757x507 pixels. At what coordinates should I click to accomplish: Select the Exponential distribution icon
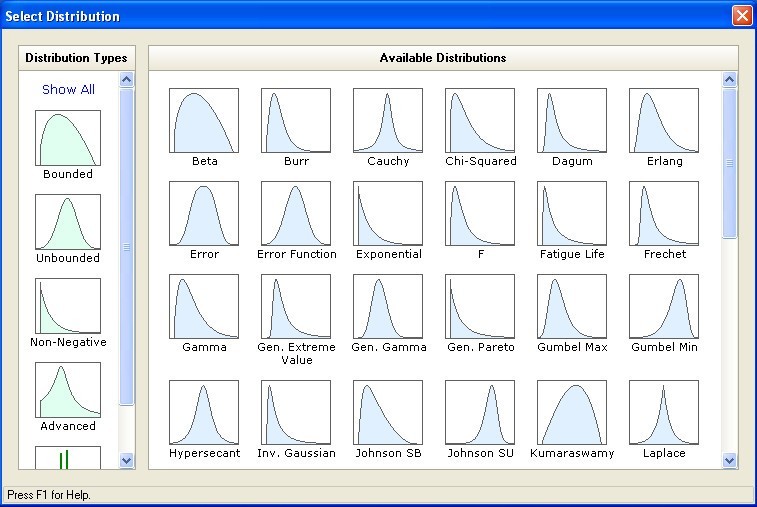(x=388, y=214)
